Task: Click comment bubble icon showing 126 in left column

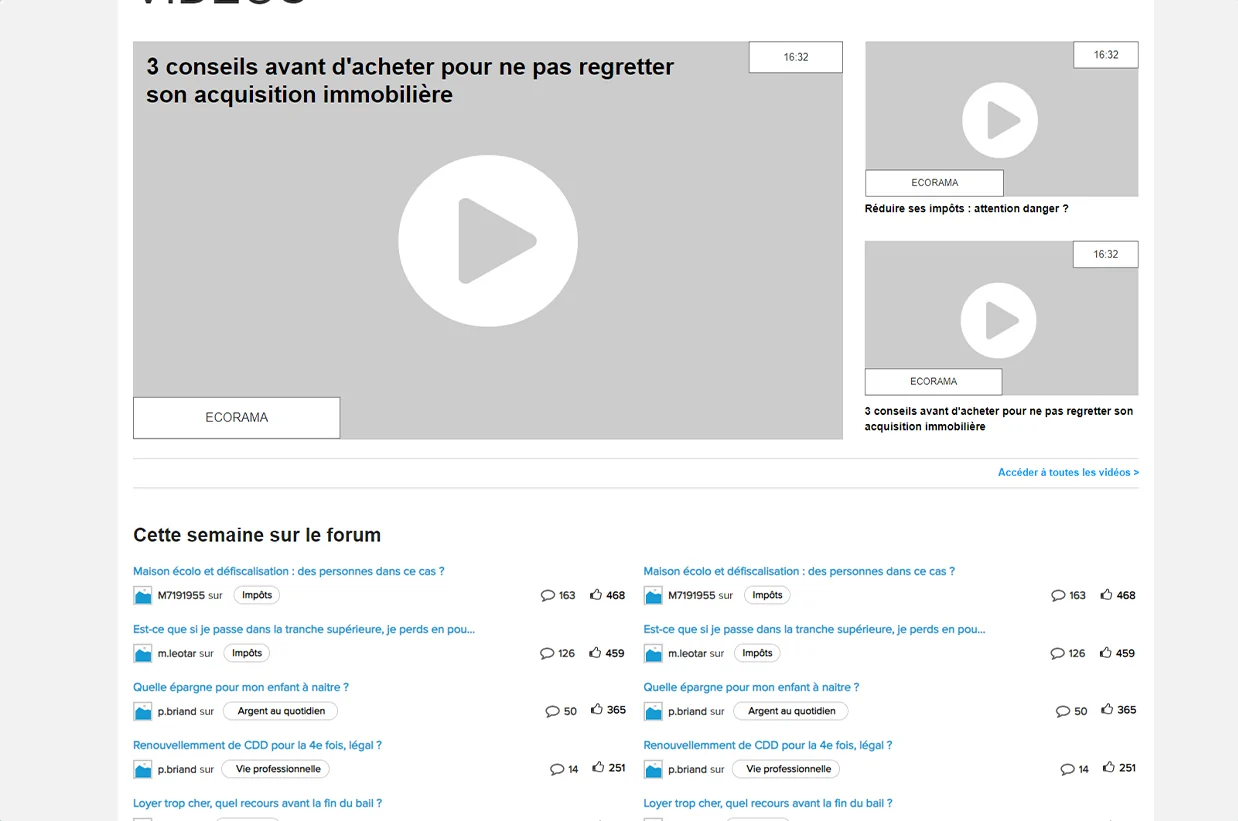Action: pyautogui.click(x=547, y=653)
